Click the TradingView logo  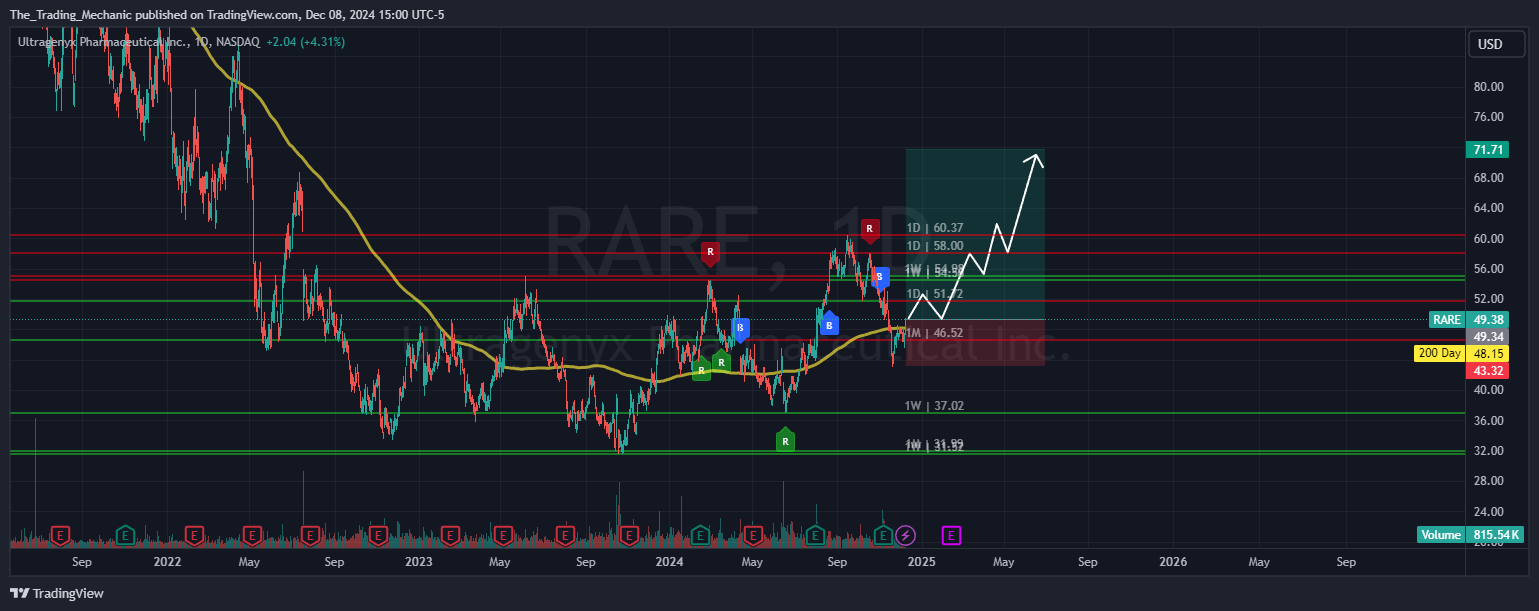(57, 593)
